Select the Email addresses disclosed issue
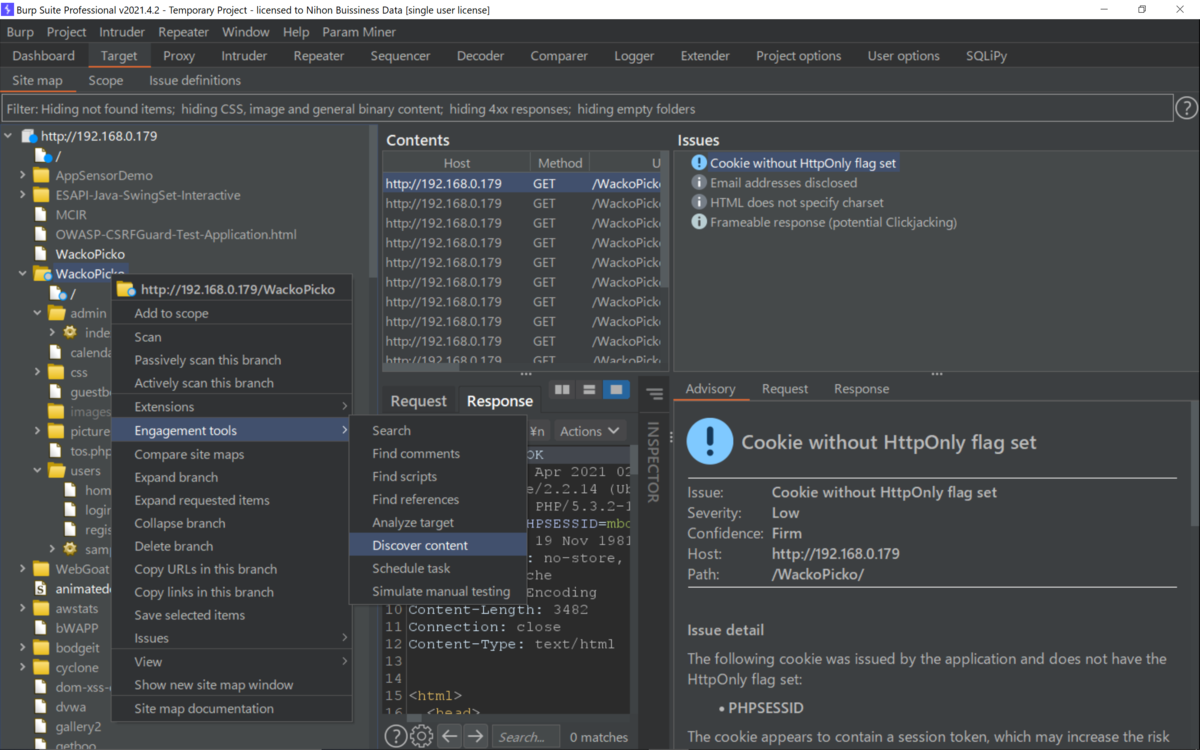Screen dimensions: 1200x750 pos(783,183)
